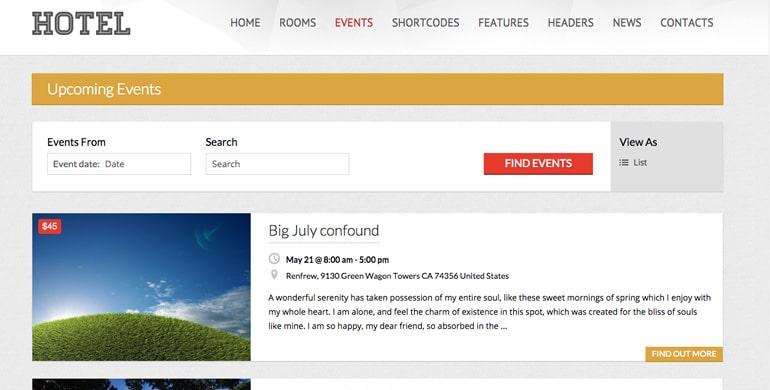The height and width of the screenshot is (390, 770).
Task: Click the Events From label
Action: click(76, 142)
